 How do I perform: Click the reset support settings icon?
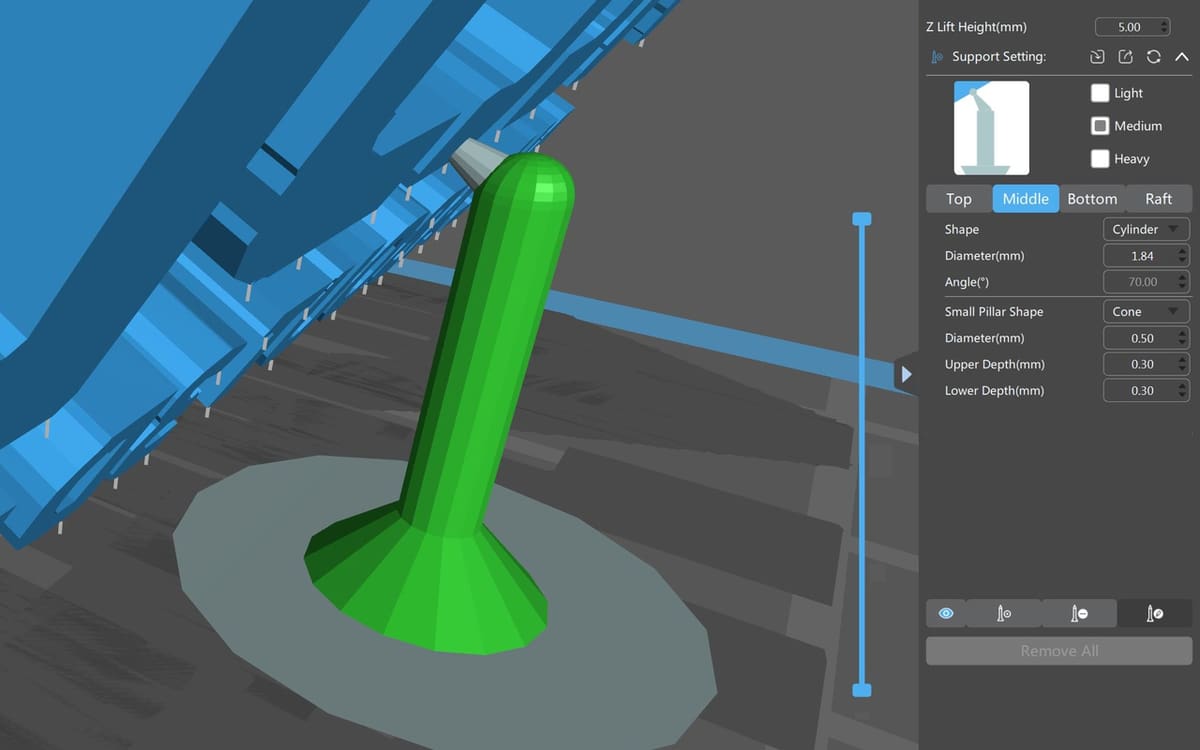tap(1153, 57)
